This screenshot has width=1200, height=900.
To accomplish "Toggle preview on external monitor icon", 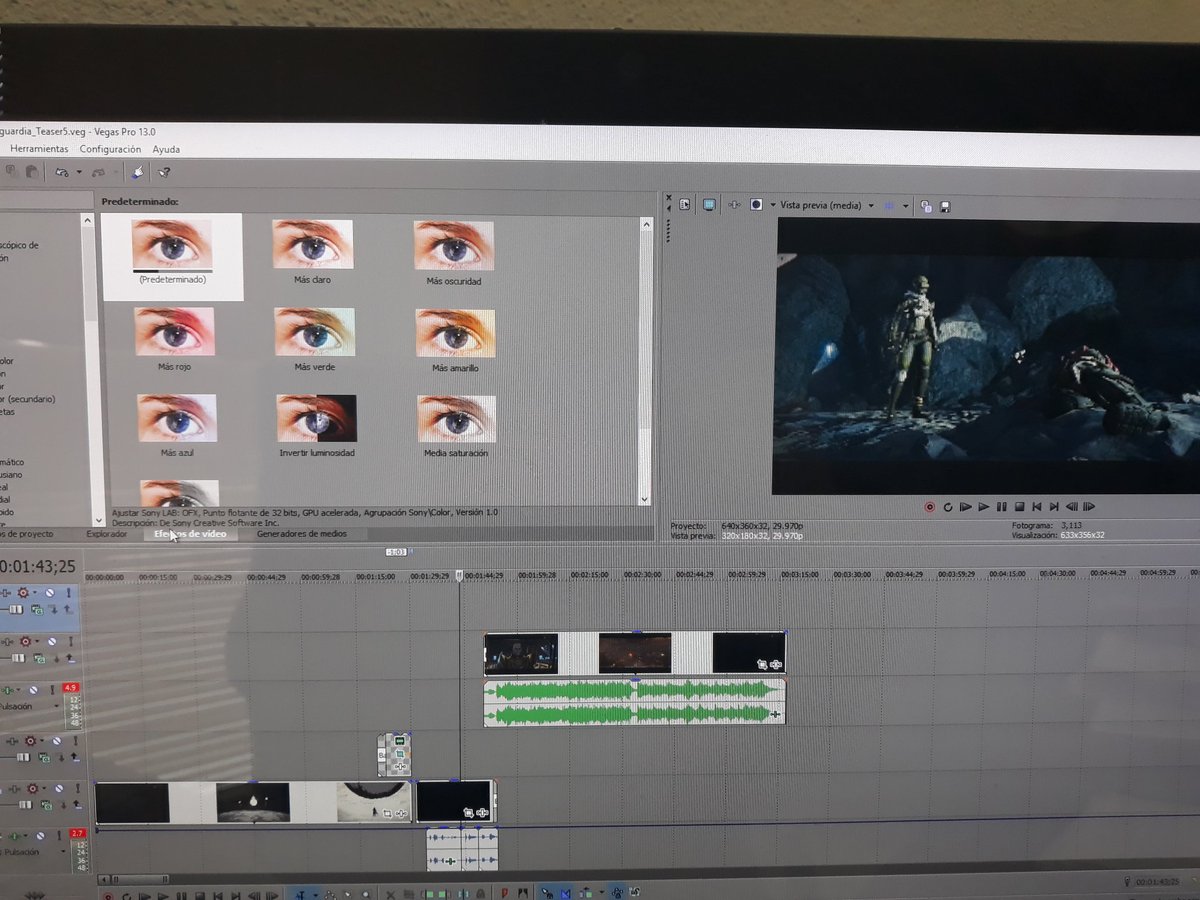I will point(709,204).
